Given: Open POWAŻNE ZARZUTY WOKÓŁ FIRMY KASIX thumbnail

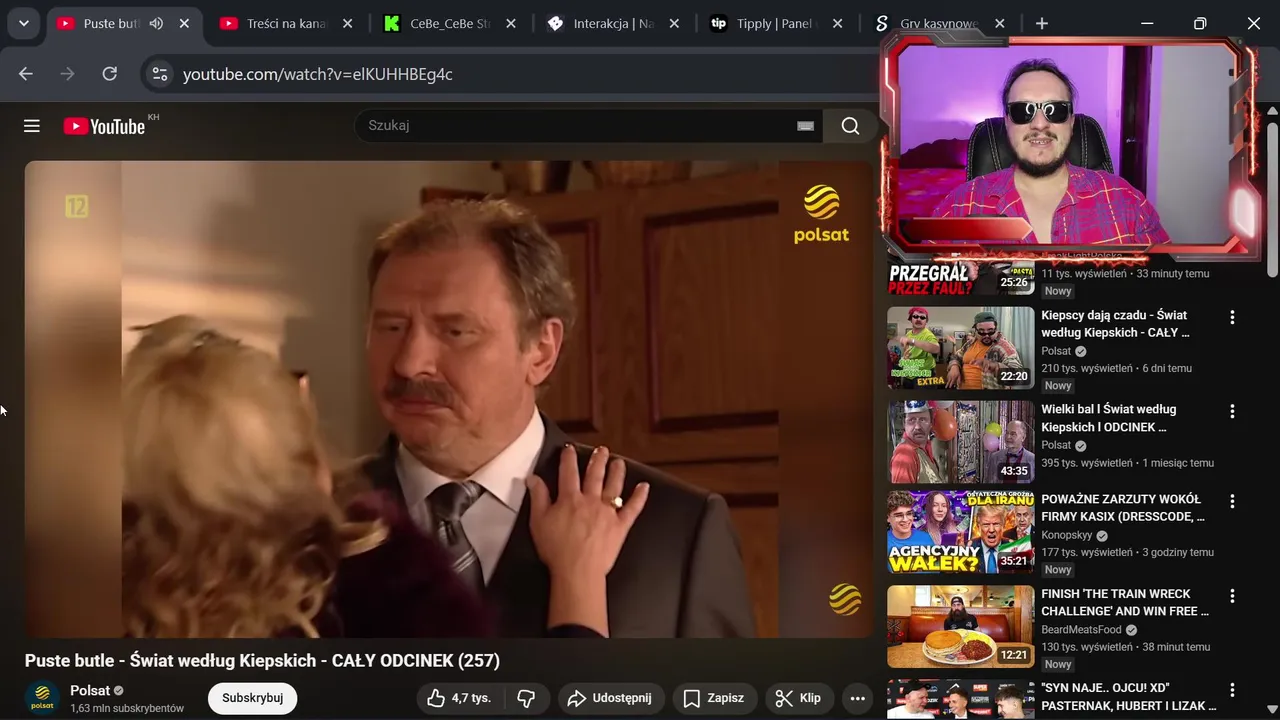Looking at the screenshot, I should [x=960, y=532].
